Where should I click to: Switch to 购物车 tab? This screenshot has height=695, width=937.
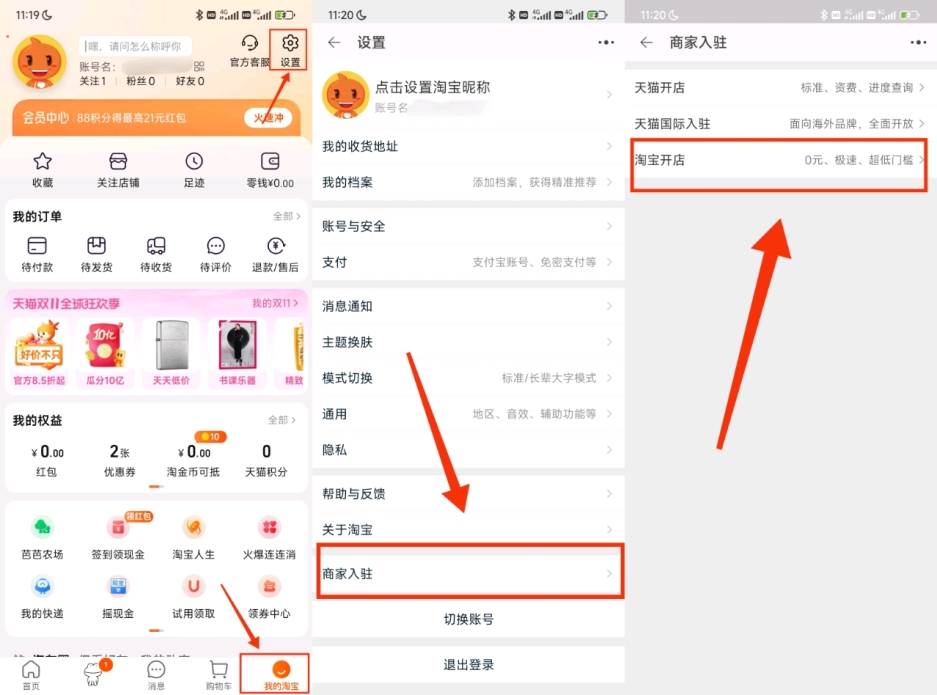point(219,675)
